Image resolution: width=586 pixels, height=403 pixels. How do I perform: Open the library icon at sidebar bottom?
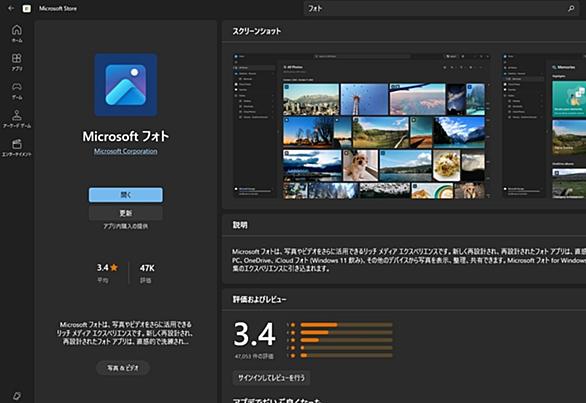(x=17, y=395)
